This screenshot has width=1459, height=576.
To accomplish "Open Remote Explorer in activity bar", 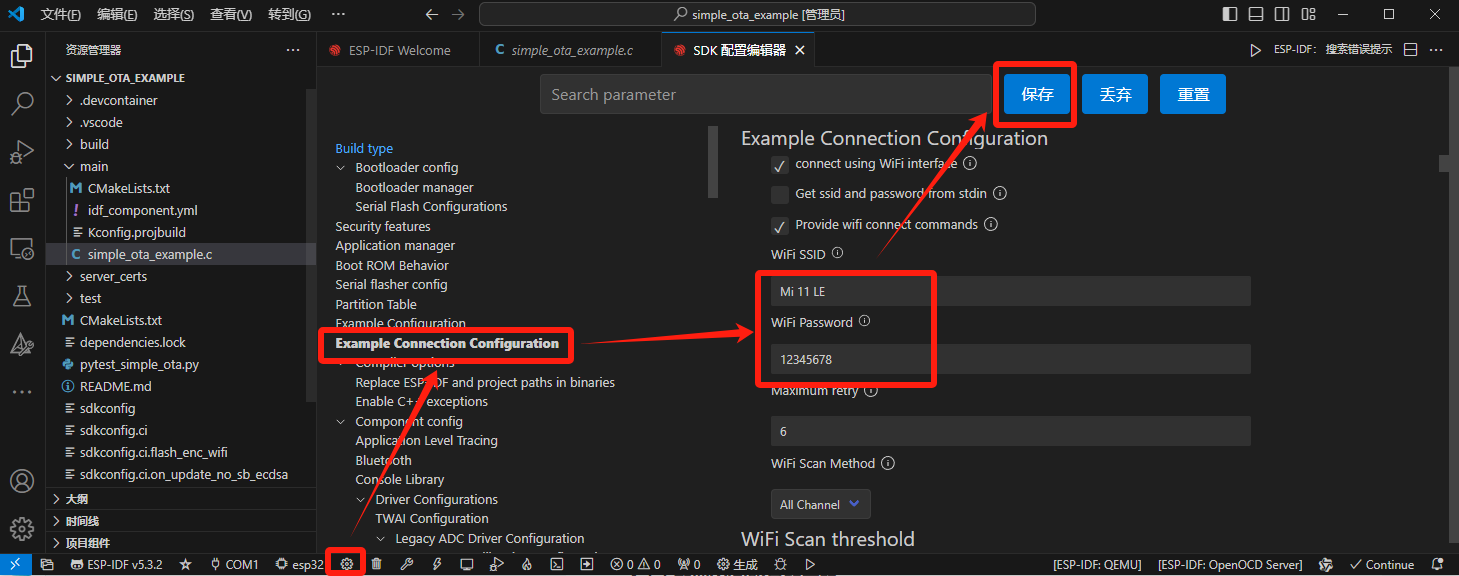I will click(22, 249).
